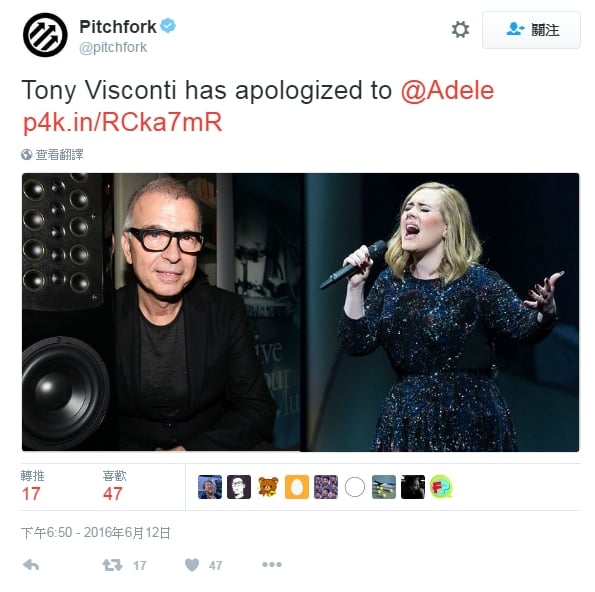
Task: Click the Rilakkuma bear avatar
Action: (x=268, y=487)
